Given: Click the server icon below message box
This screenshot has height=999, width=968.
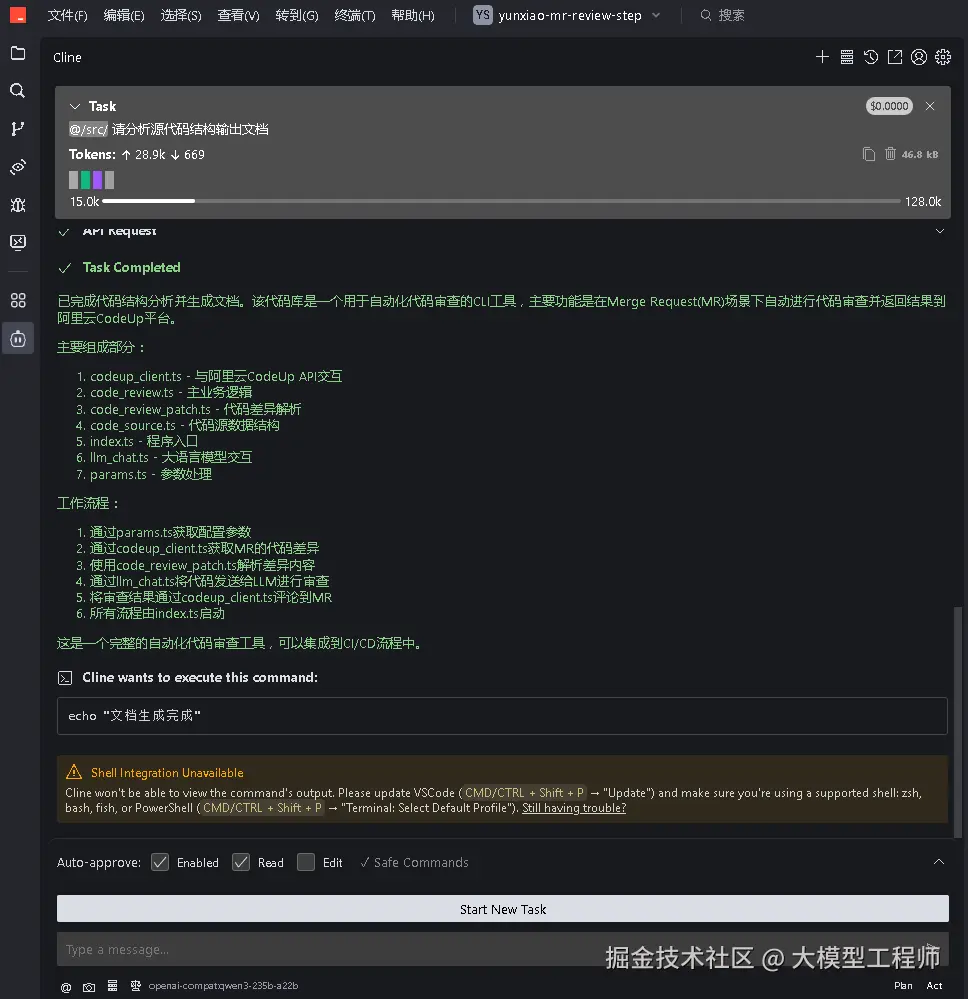Looking at the screenshot, I should [112, 986].
